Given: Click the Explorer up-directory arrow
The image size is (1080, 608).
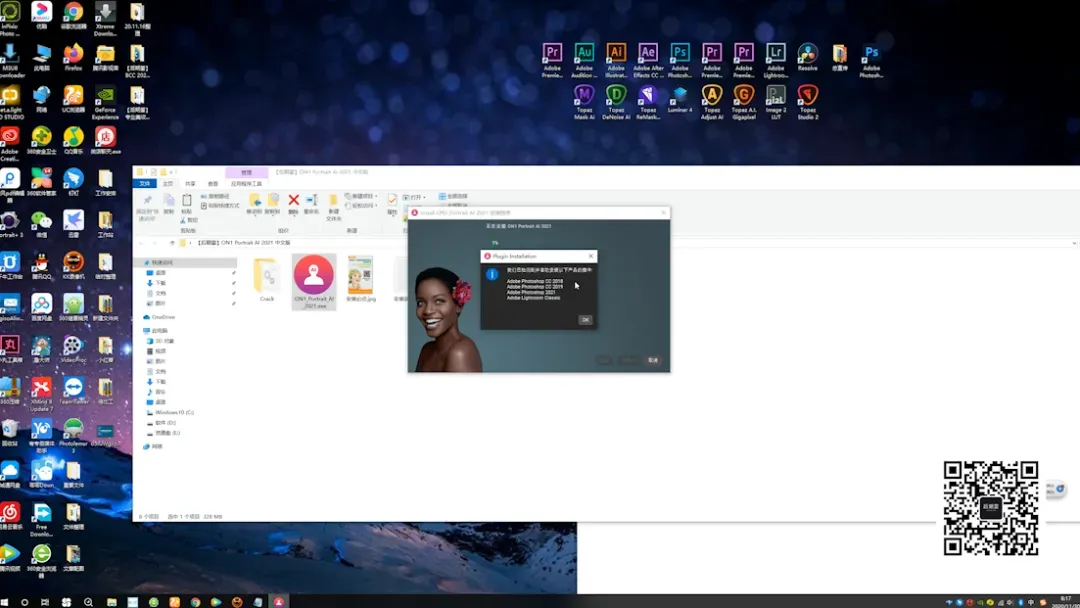Looking at the screenshot, I should click(x=172, y=243).
